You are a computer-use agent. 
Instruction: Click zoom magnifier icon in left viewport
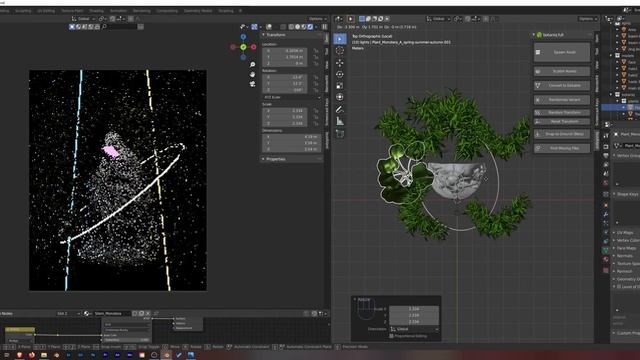253,64
